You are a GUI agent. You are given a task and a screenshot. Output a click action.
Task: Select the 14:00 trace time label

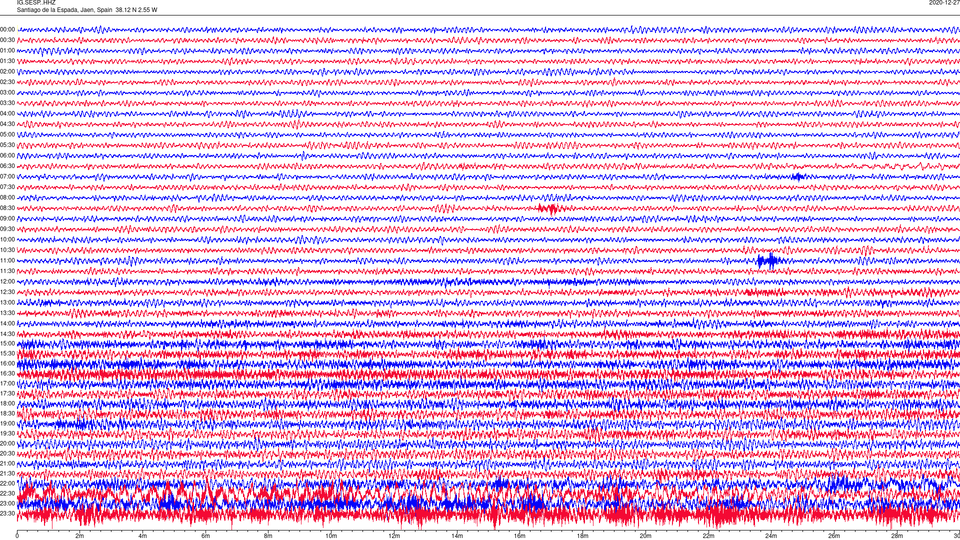point(7,323)
